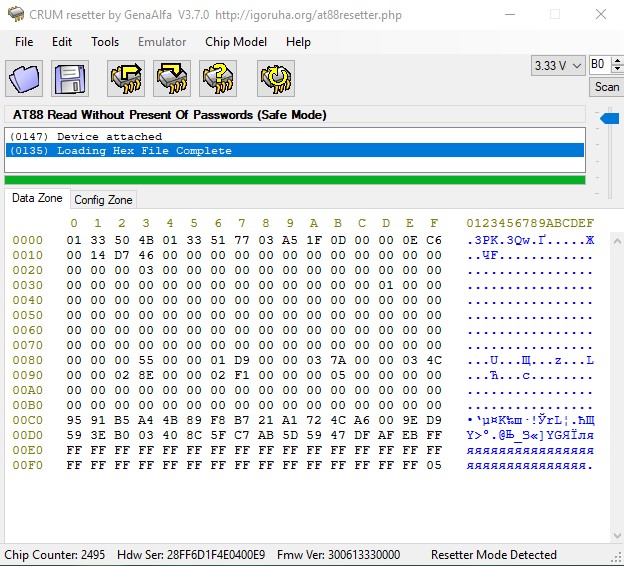The width and height of the screenshot is (624, 566).
Task: Open the File menu
Action: (24, 42)
